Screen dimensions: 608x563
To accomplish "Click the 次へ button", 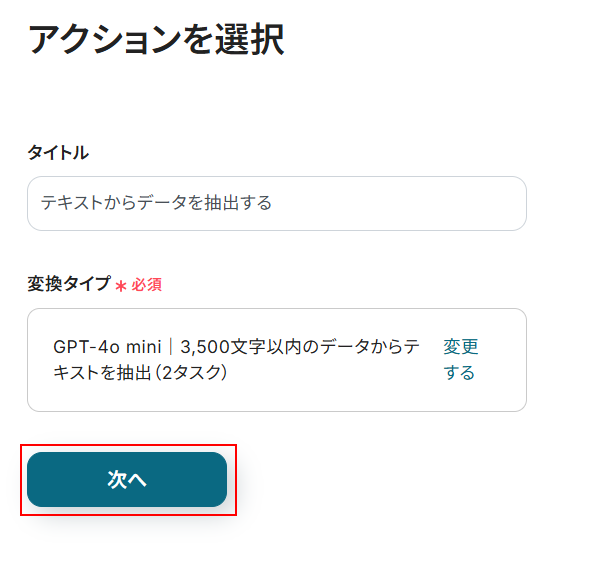I will pyautogui.click(x=127, y=480).
